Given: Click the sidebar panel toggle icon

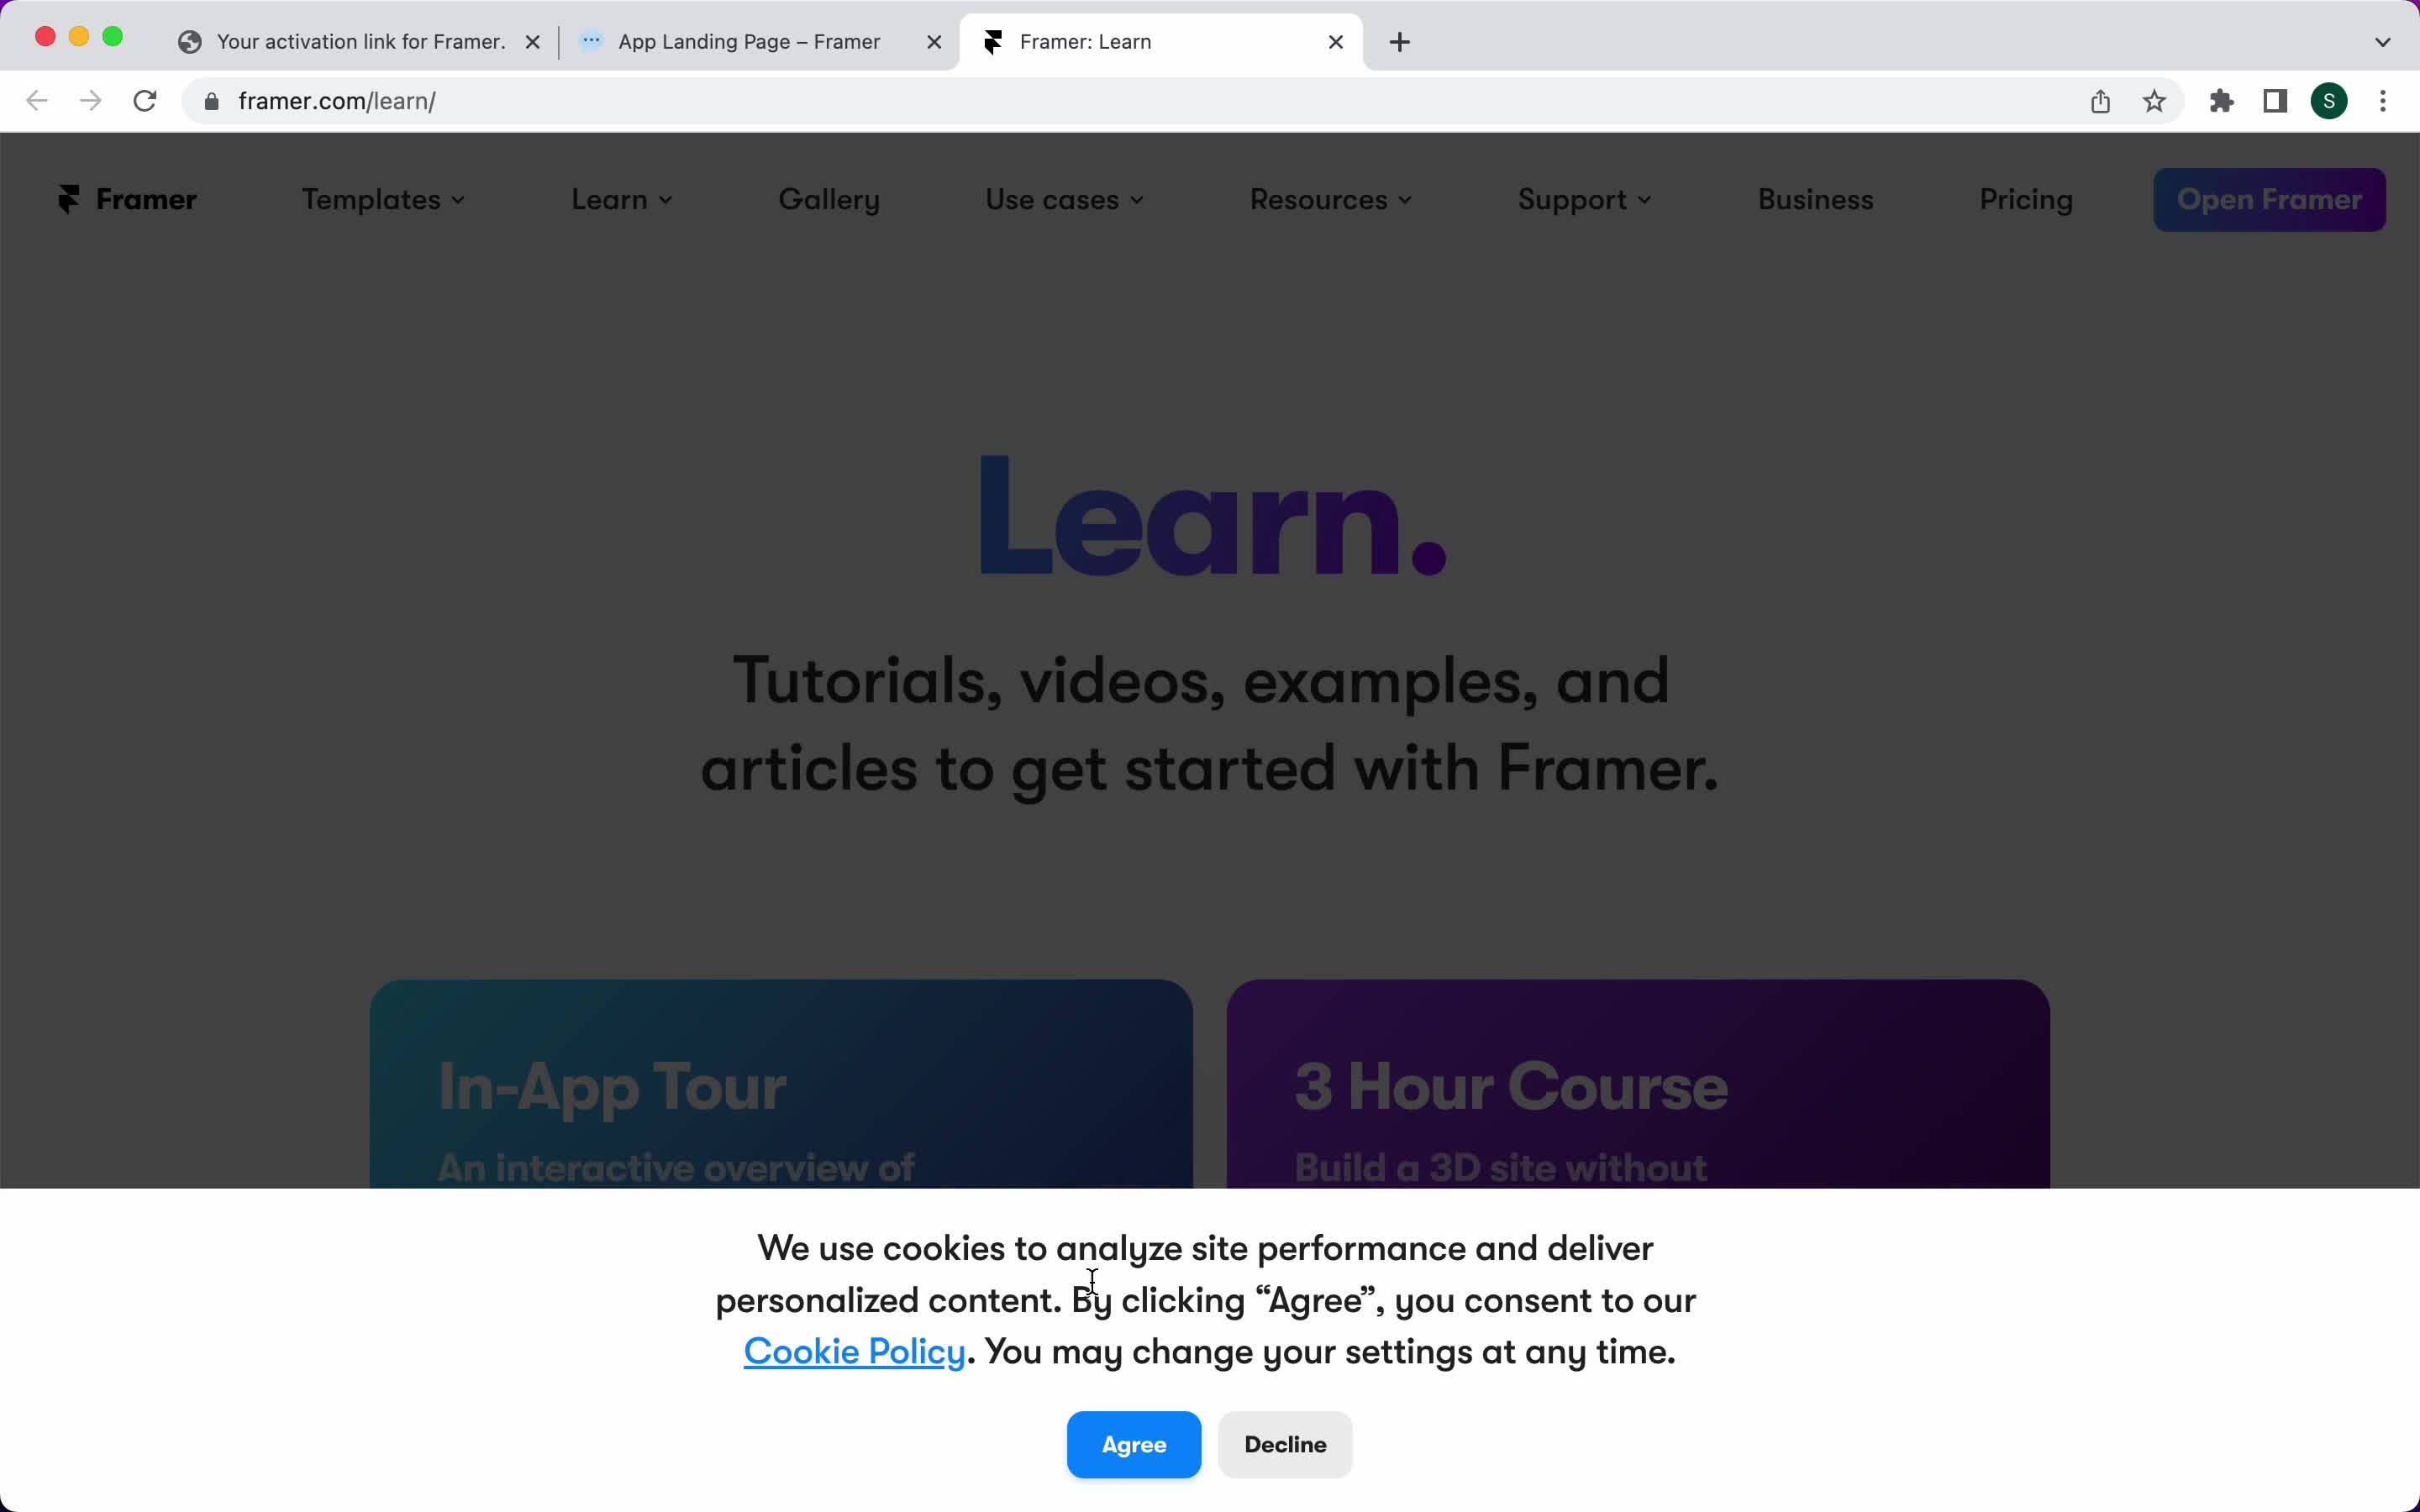Looking at the screenshot, I should tap(2275, 99).
